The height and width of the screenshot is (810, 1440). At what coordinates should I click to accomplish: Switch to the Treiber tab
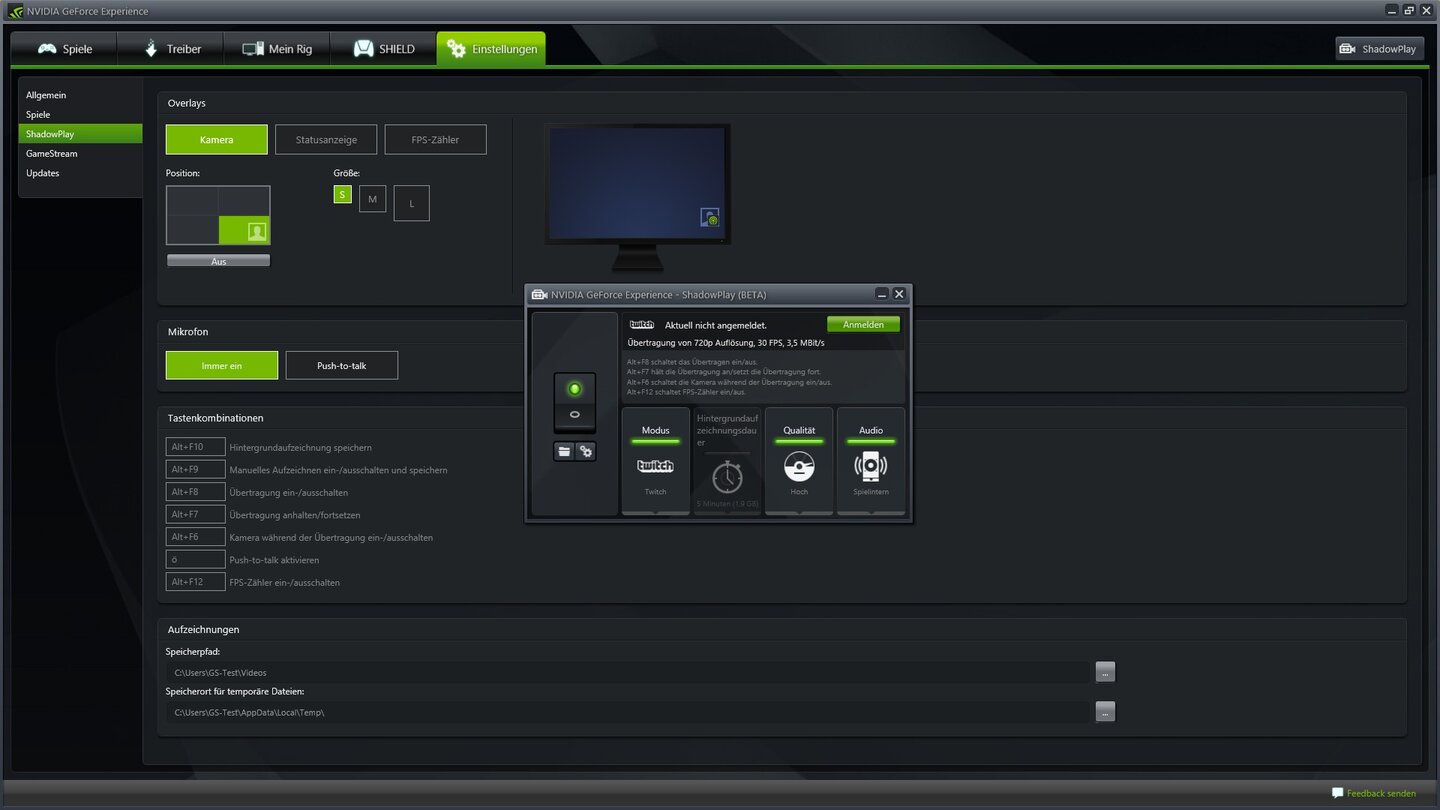171,49
